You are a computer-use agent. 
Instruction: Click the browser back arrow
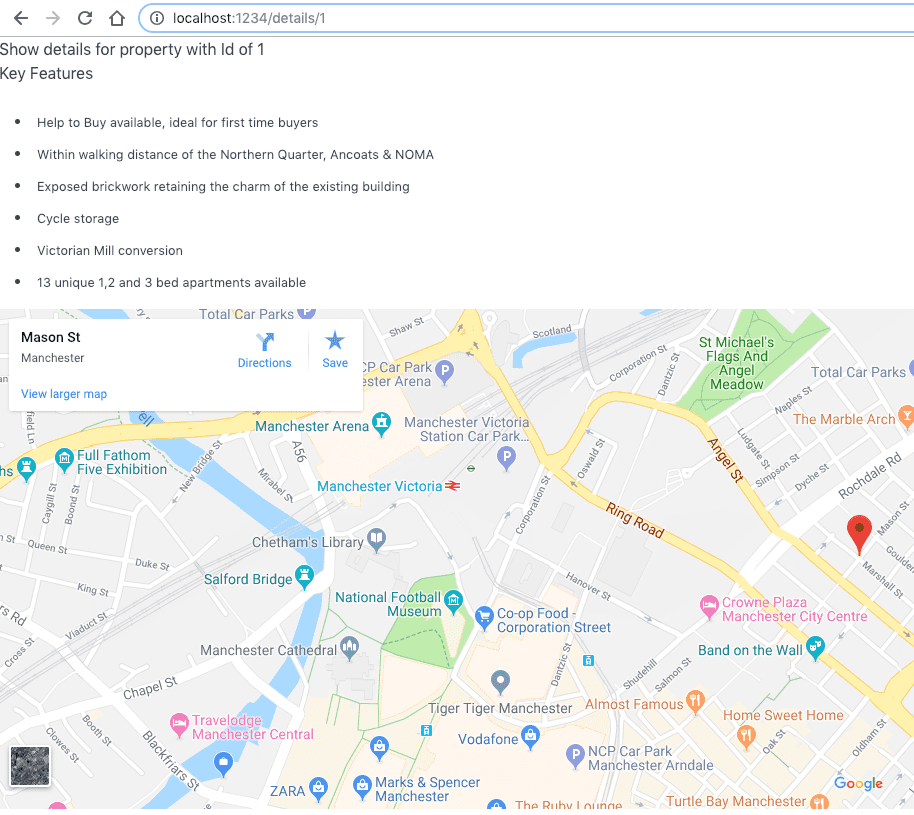pos(21,18)
